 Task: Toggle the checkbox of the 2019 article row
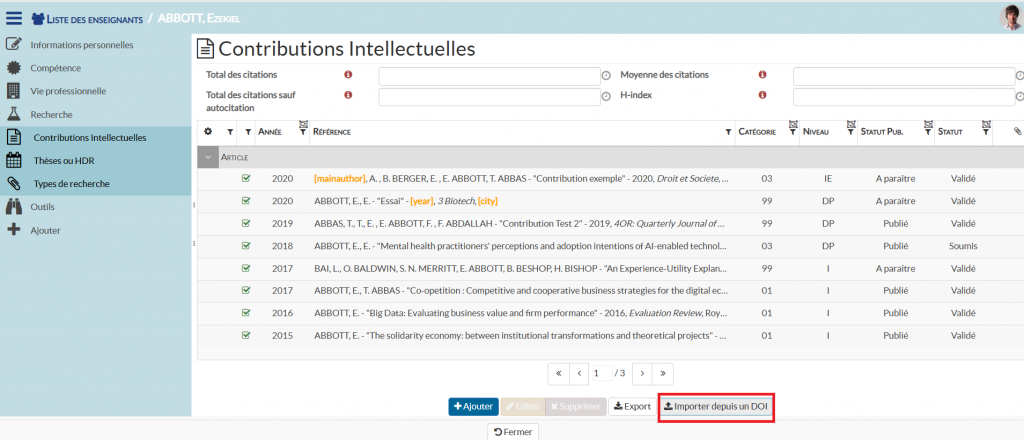coord(246,223)
